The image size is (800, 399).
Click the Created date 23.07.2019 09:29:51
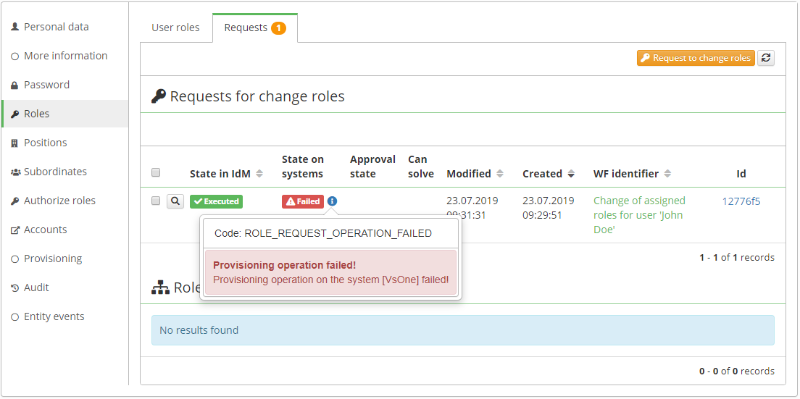click(548, 208)
